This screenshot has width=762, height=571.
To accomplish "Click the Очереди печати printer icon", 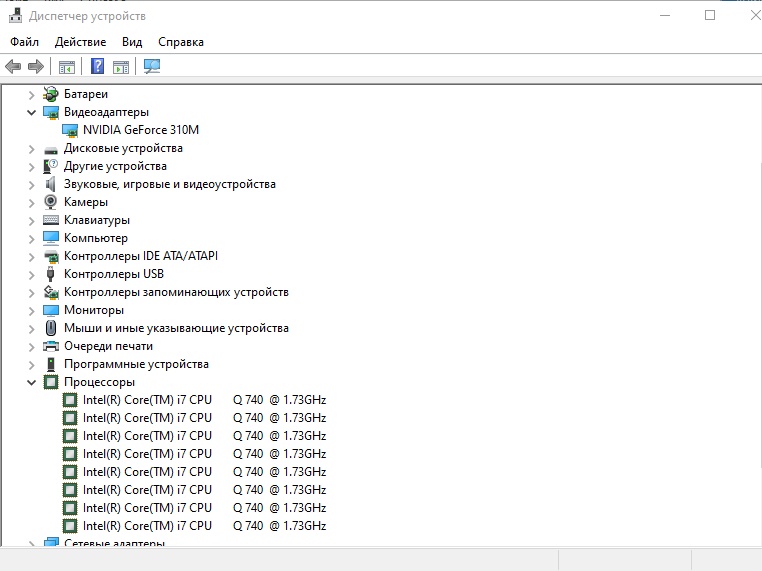I will pyautogui.click(x=51, y=346).
